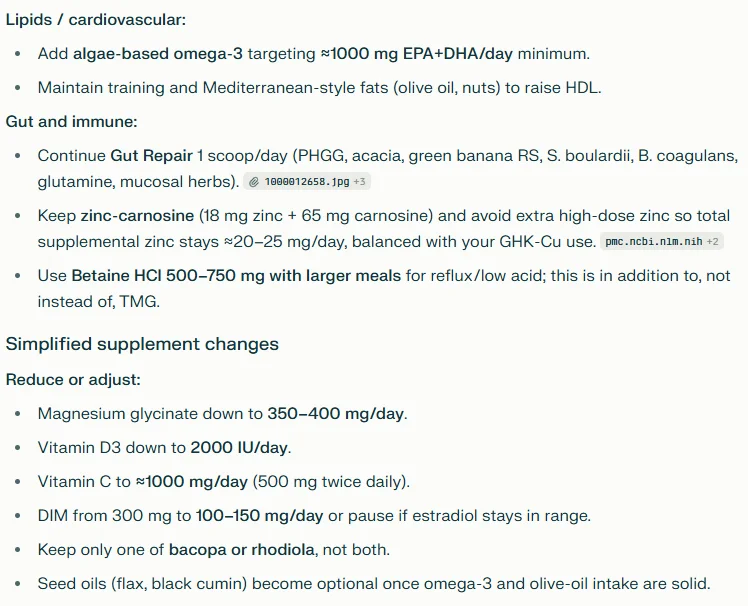
Task: Click the bold '2000 IU/day' vitamin D3 dose
Action: click(x=239, y=448)
